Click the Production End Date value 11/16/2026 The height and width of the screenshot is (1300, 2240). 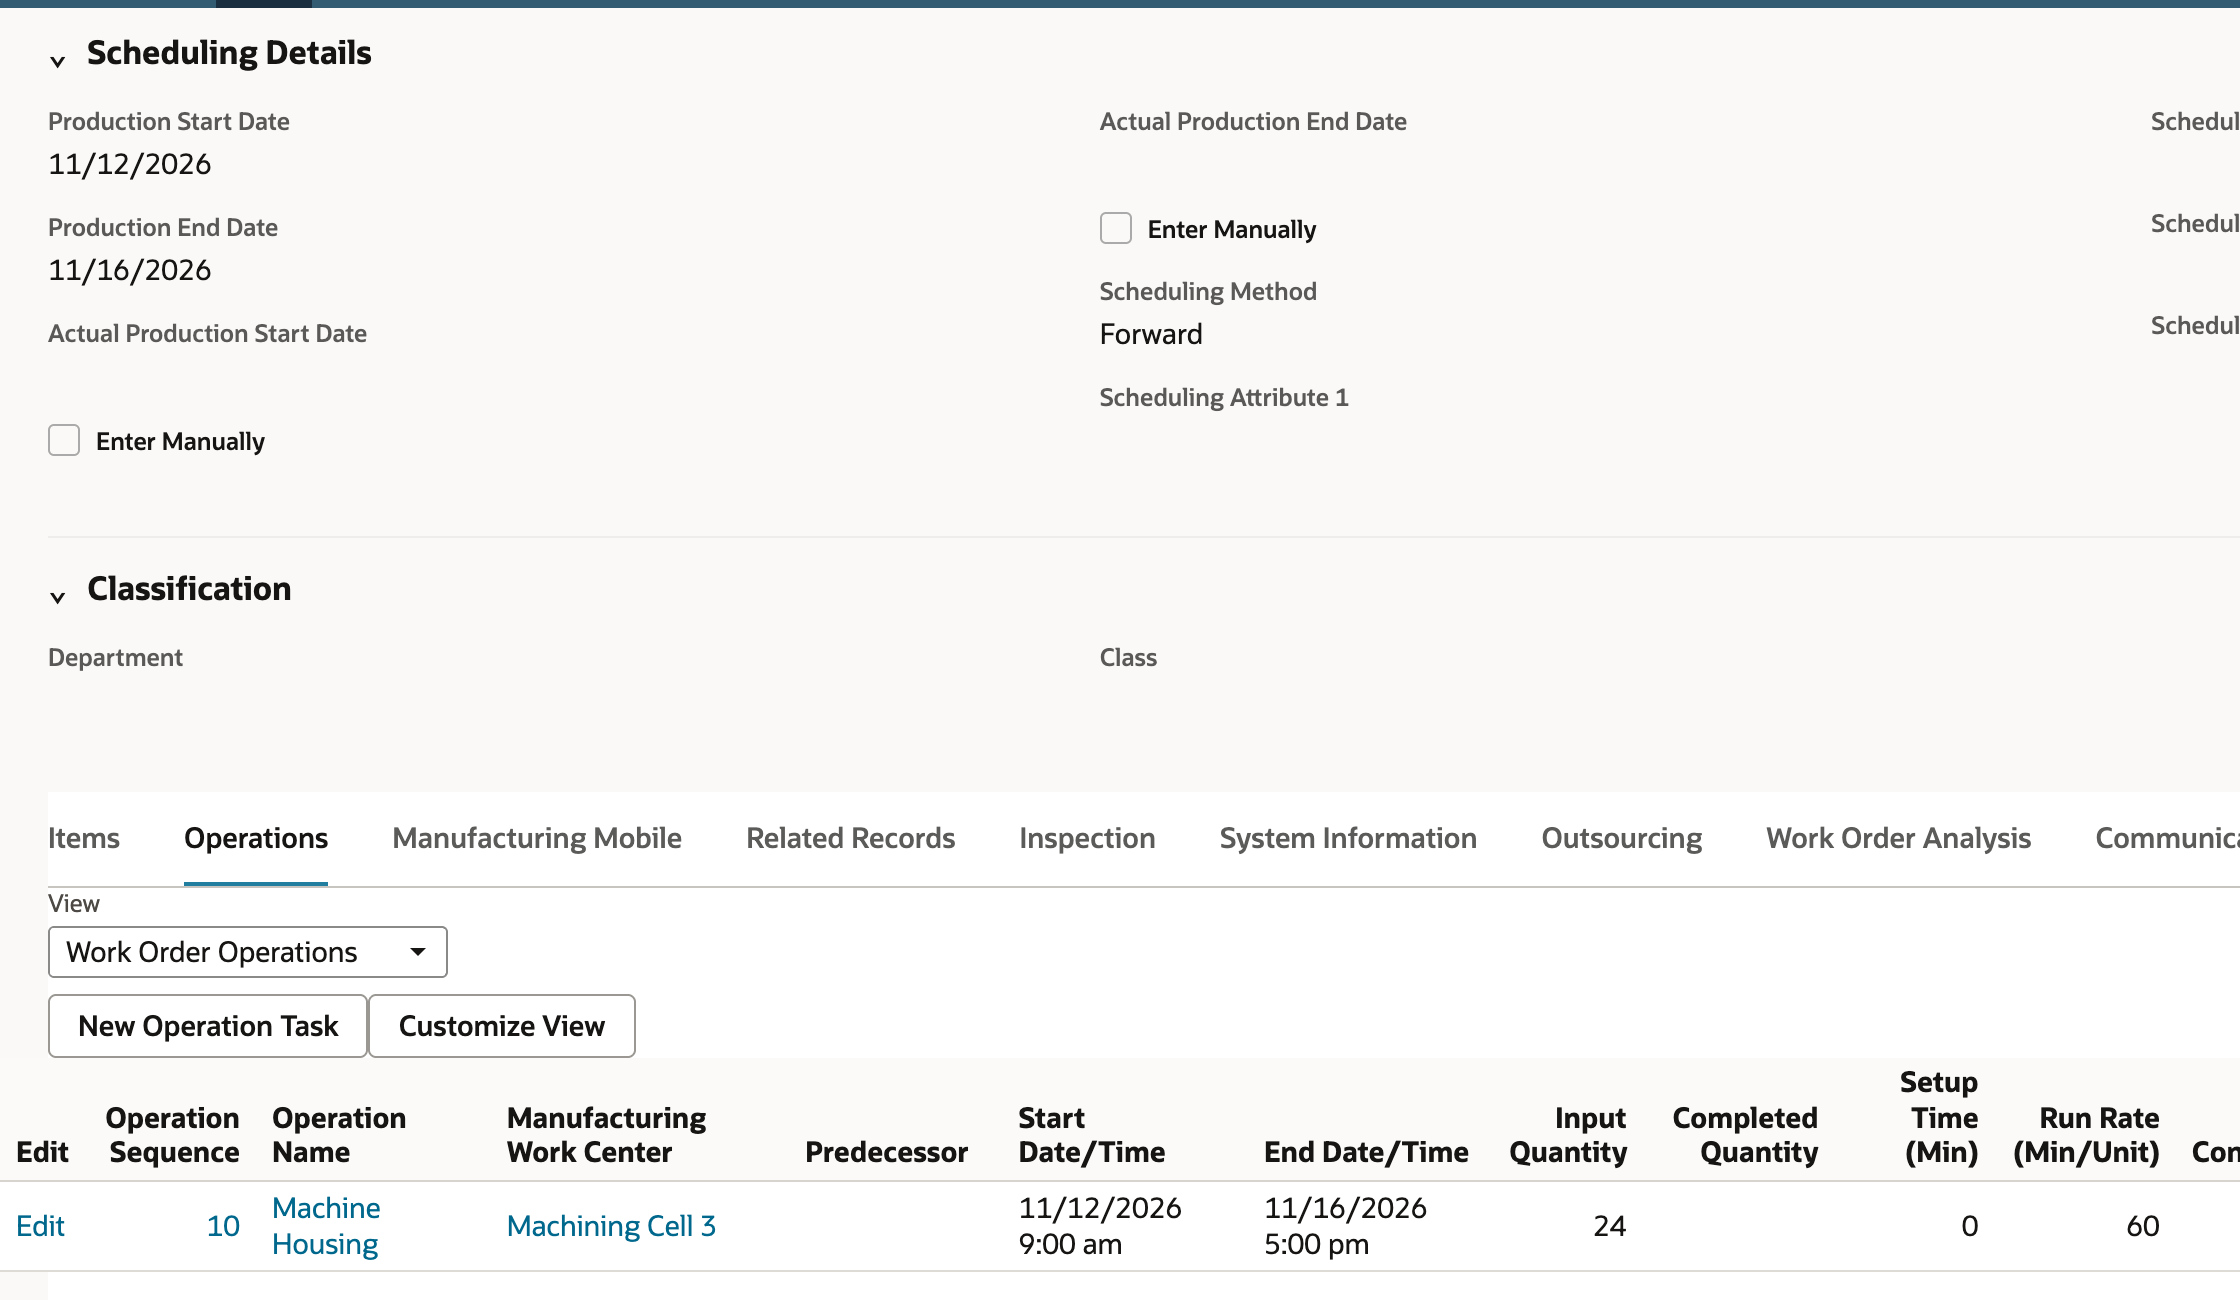tap(130, 270)
